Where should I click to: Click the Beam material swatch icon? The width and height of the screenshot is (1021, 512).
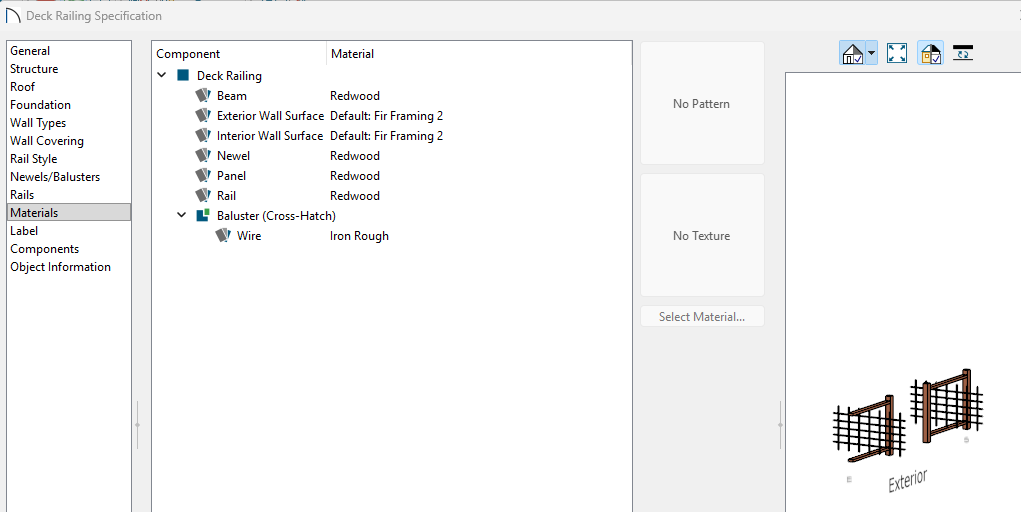(x=204, y=96)
